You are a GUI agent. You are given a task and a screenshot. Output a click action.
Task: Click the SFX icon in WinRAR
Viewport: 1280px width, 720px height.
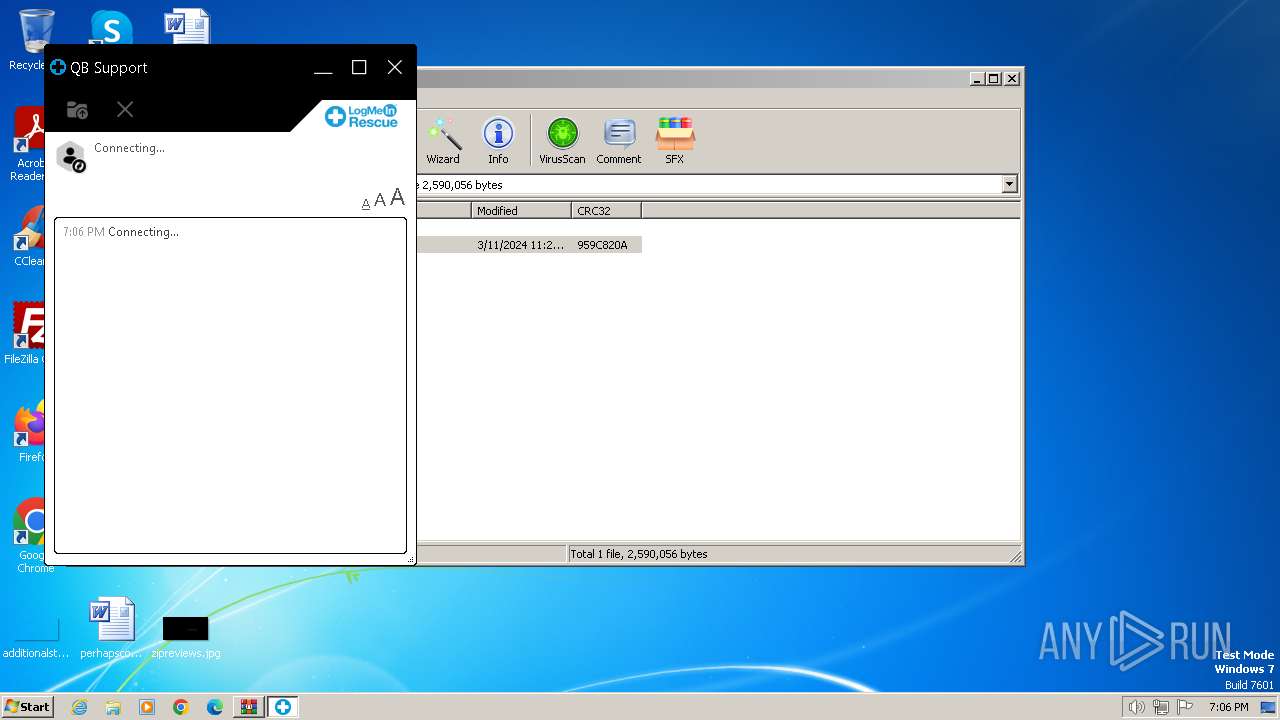[675, 141]
